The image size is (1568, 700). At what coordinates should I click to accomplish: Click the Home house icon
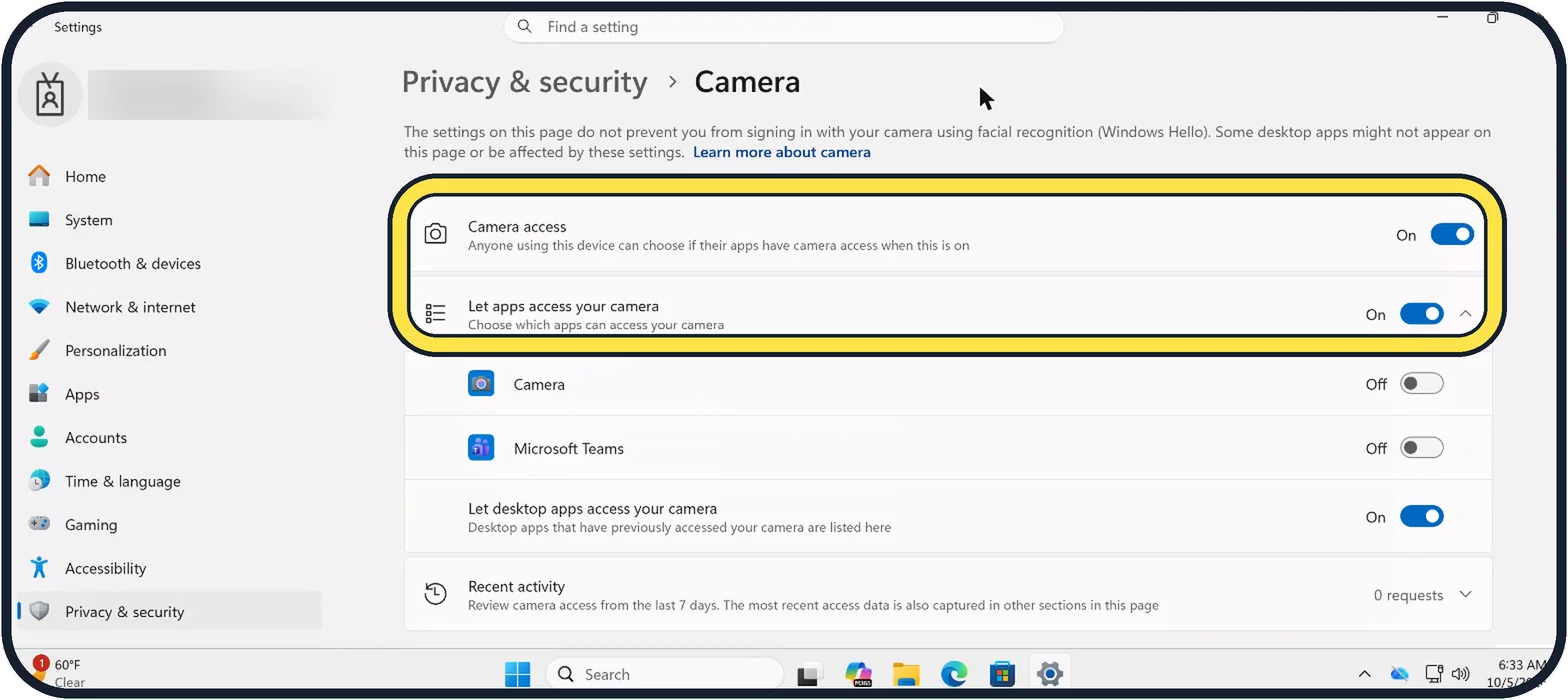click(39, 176)
